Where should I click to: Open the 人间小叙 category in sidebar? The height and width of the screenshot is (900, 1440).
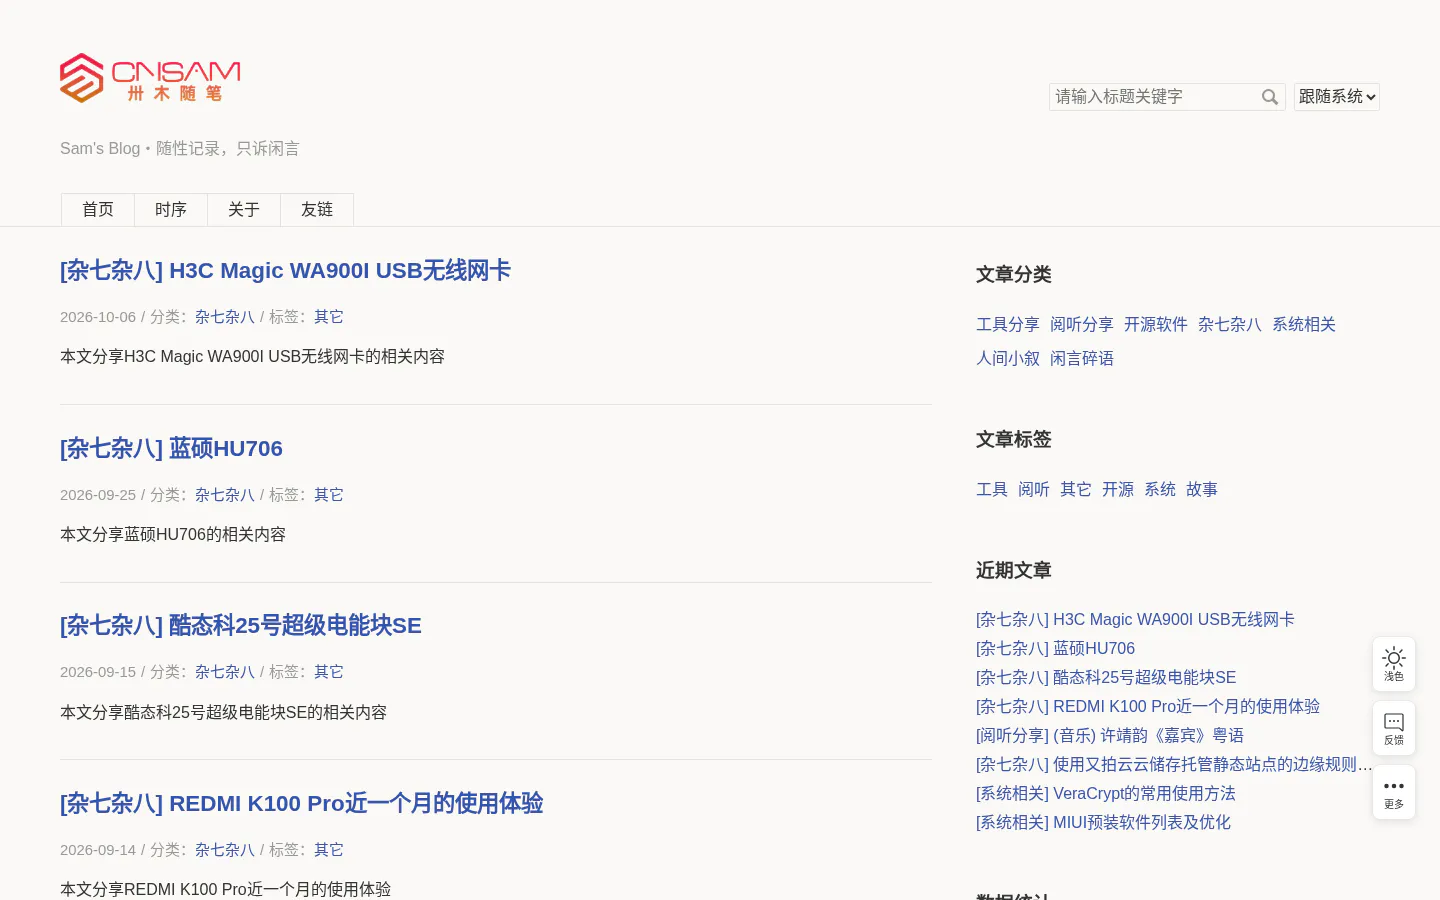click(1008, 359)
